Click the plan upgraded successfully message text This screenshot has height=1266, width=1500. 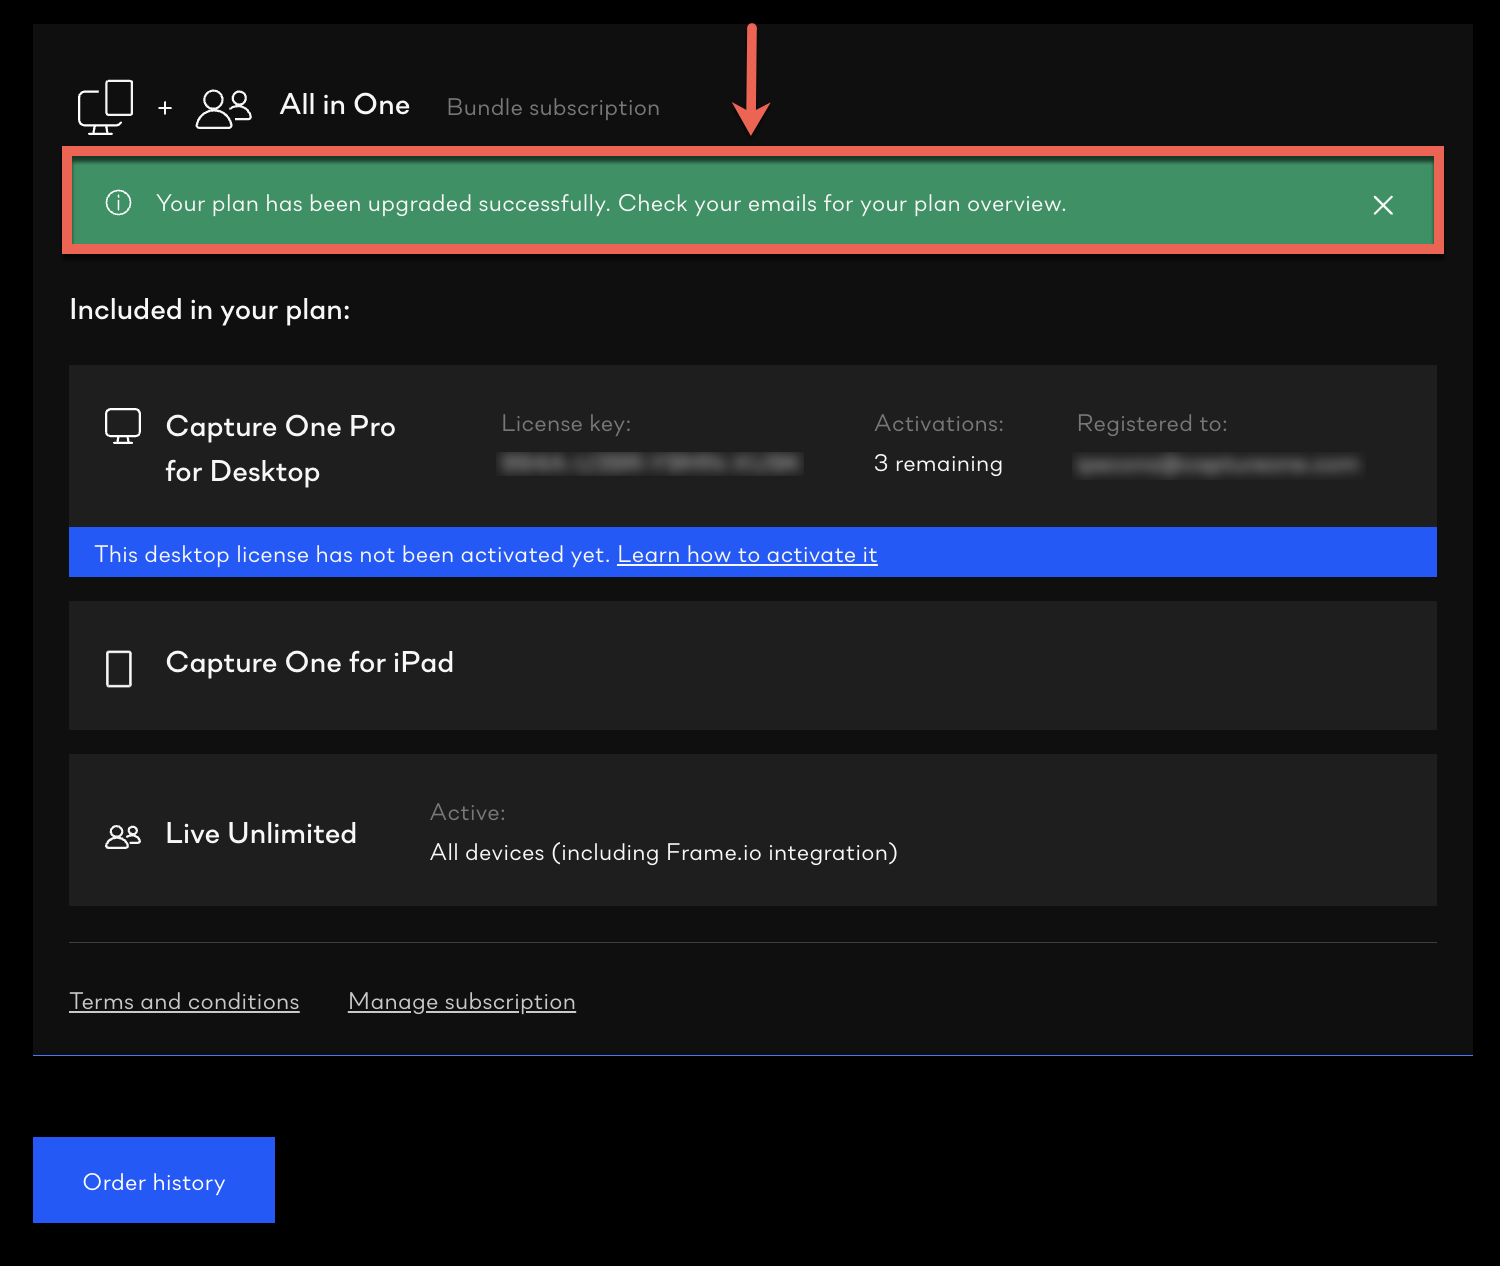611,204
